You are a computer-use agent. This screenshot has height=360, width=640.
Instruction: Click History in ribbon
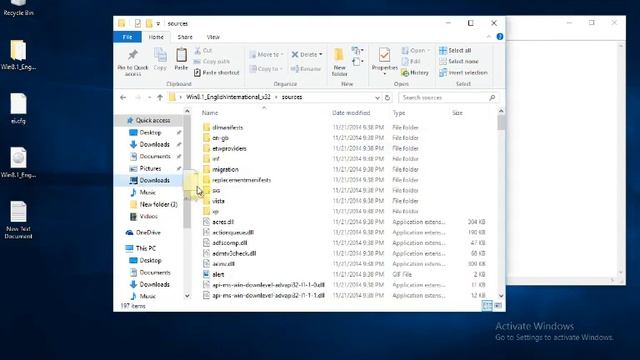click(x=415, y=73)
